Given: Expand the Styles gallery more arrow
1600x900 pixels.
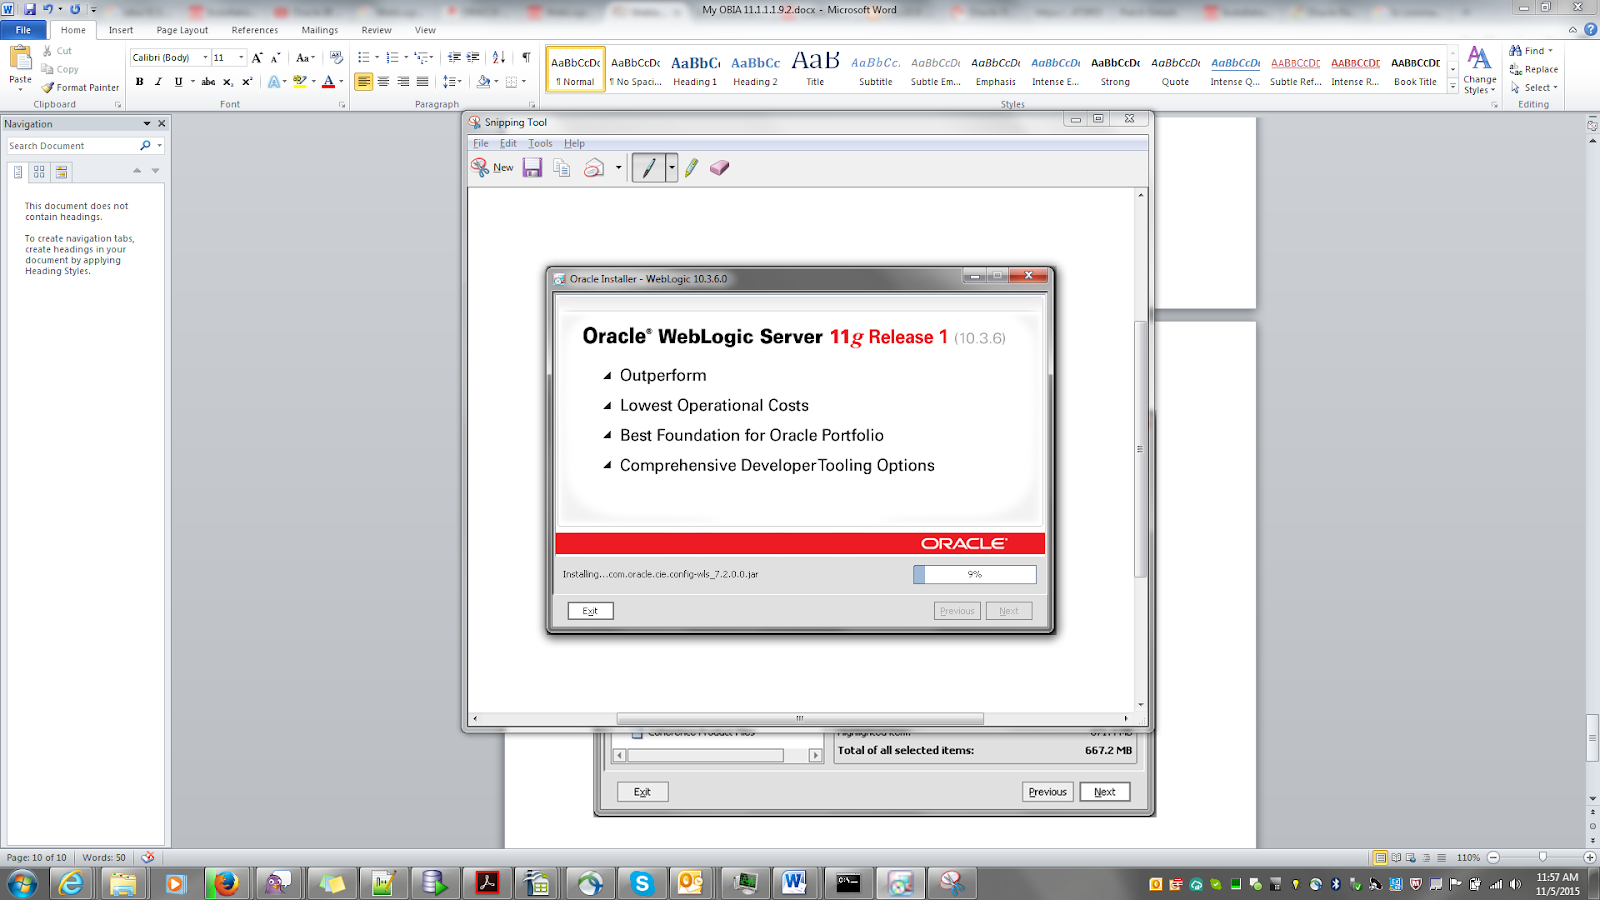Looking at the screenshot, I should click(1453, 88).
